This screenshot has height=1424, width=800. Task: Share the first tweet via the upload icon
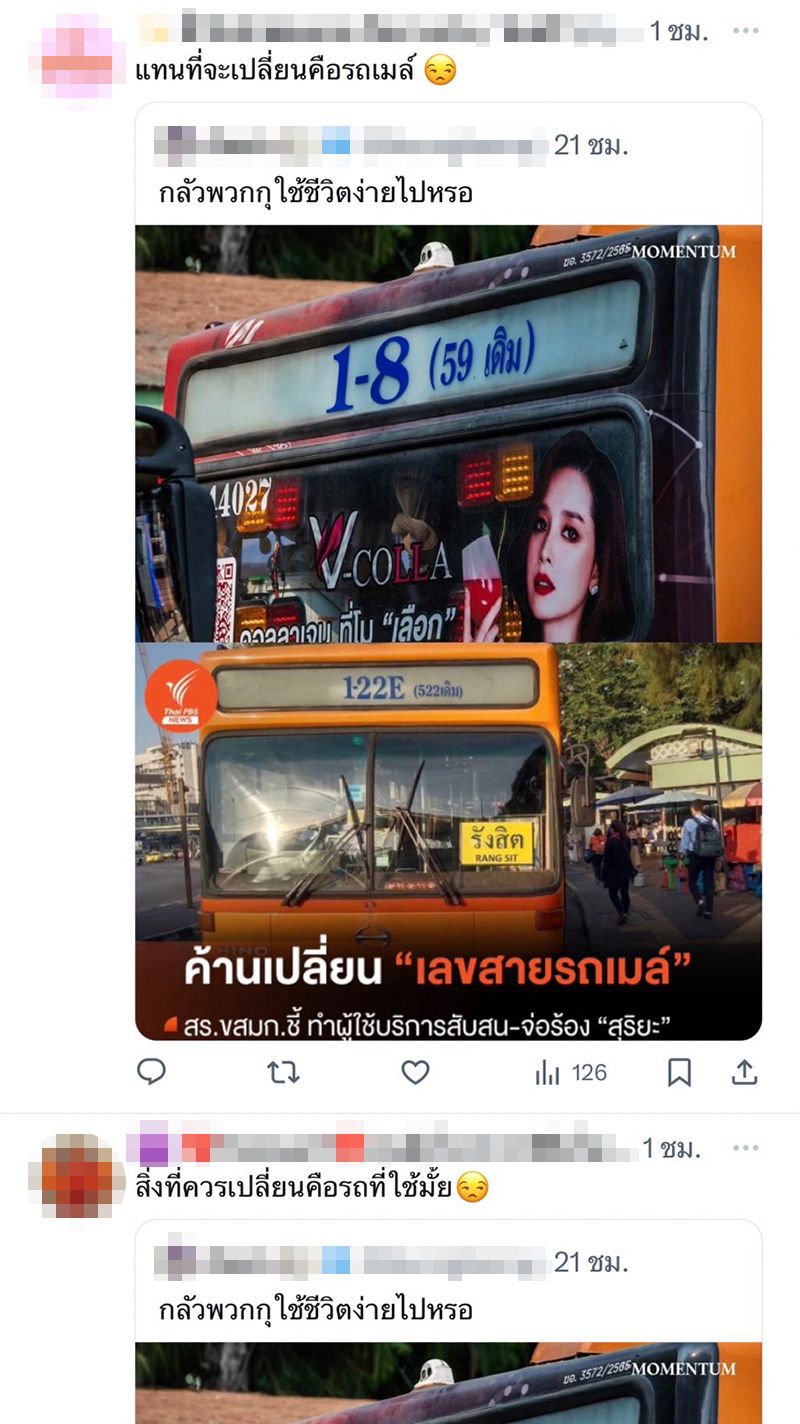click(x=745, y=1072)
